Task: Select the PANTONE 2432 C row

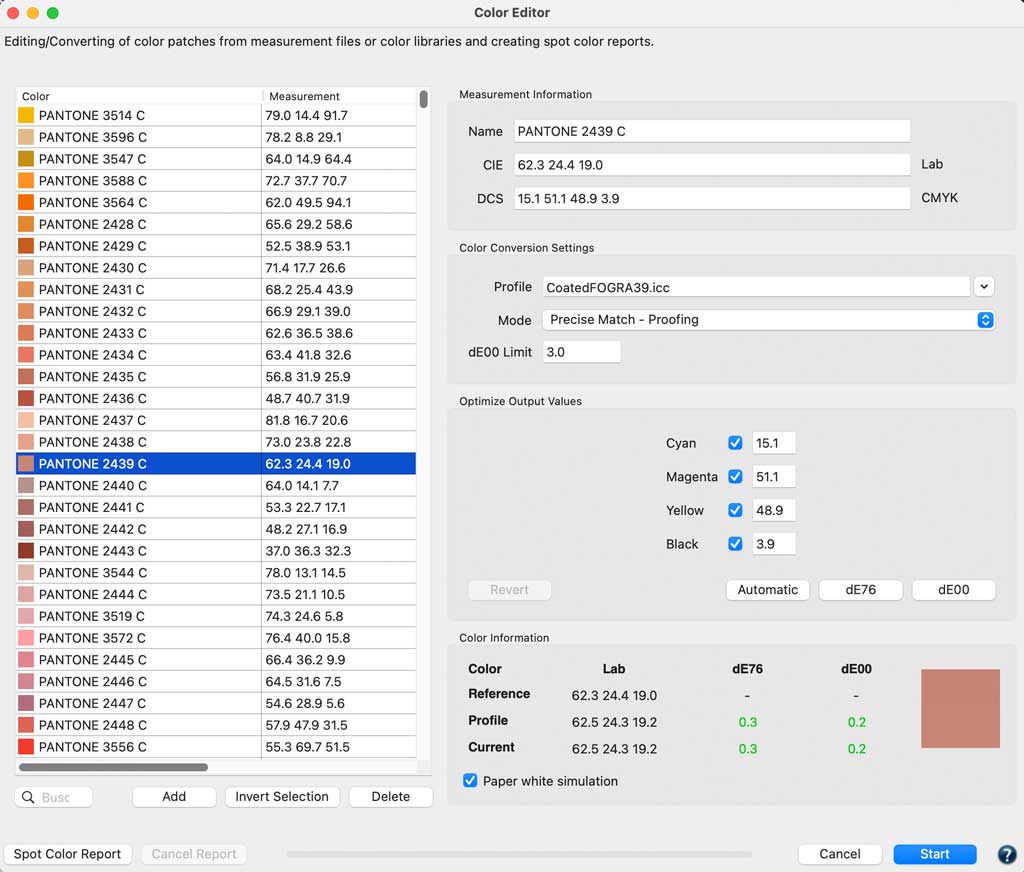Action: click(x=216, y=311)
